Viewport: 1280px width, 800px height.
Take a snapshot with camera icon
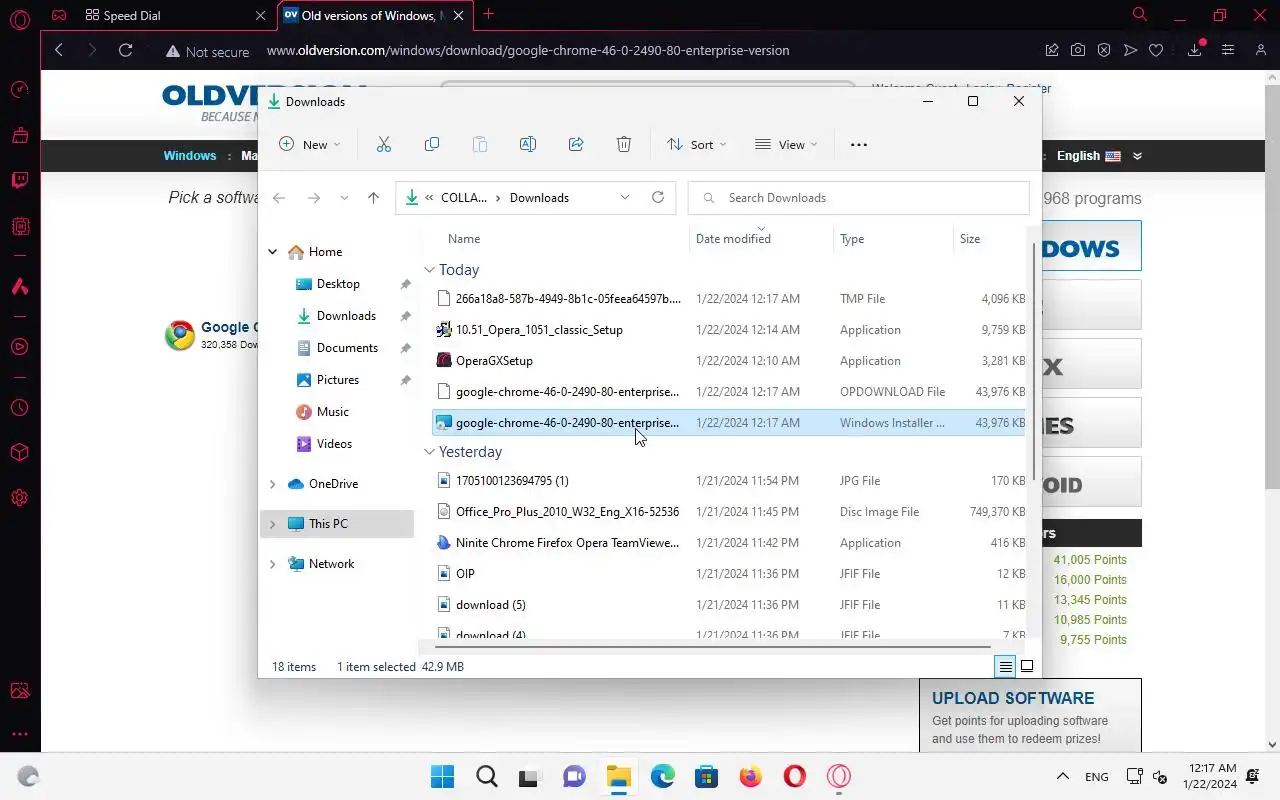tap(1078, 50)
